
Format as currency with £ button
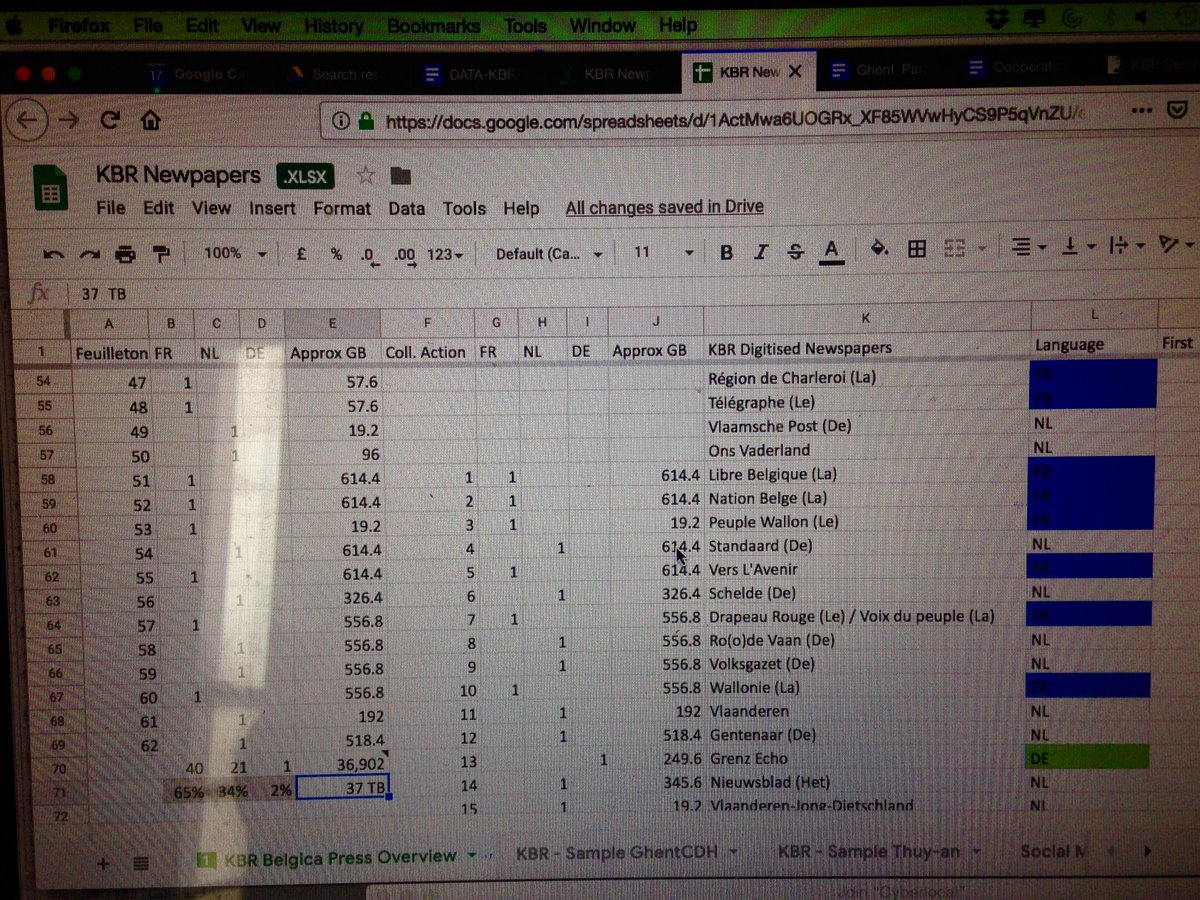point(301,254)
